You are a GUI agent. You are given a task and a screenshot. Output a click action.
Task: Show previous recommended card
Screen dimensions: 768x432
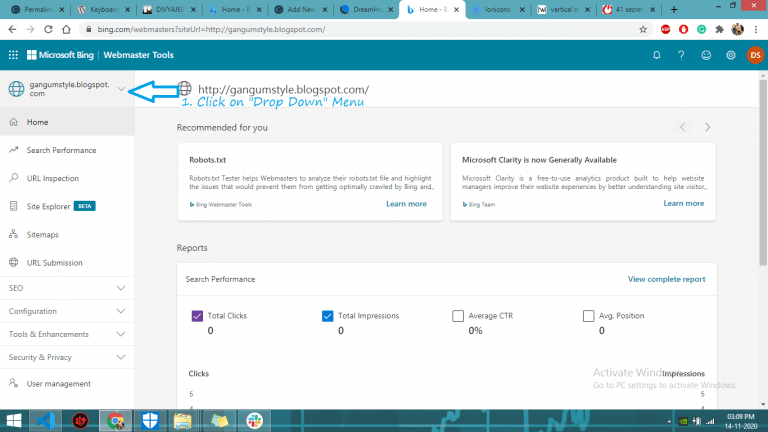[x=683, y=127]
